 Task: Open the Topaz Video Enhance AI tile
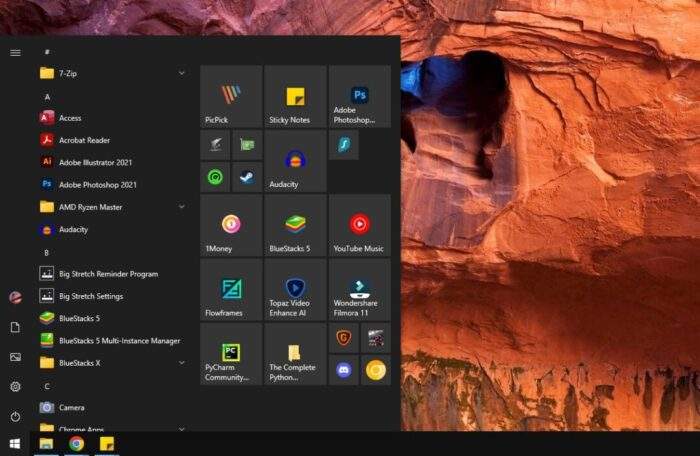click(295, 290)
